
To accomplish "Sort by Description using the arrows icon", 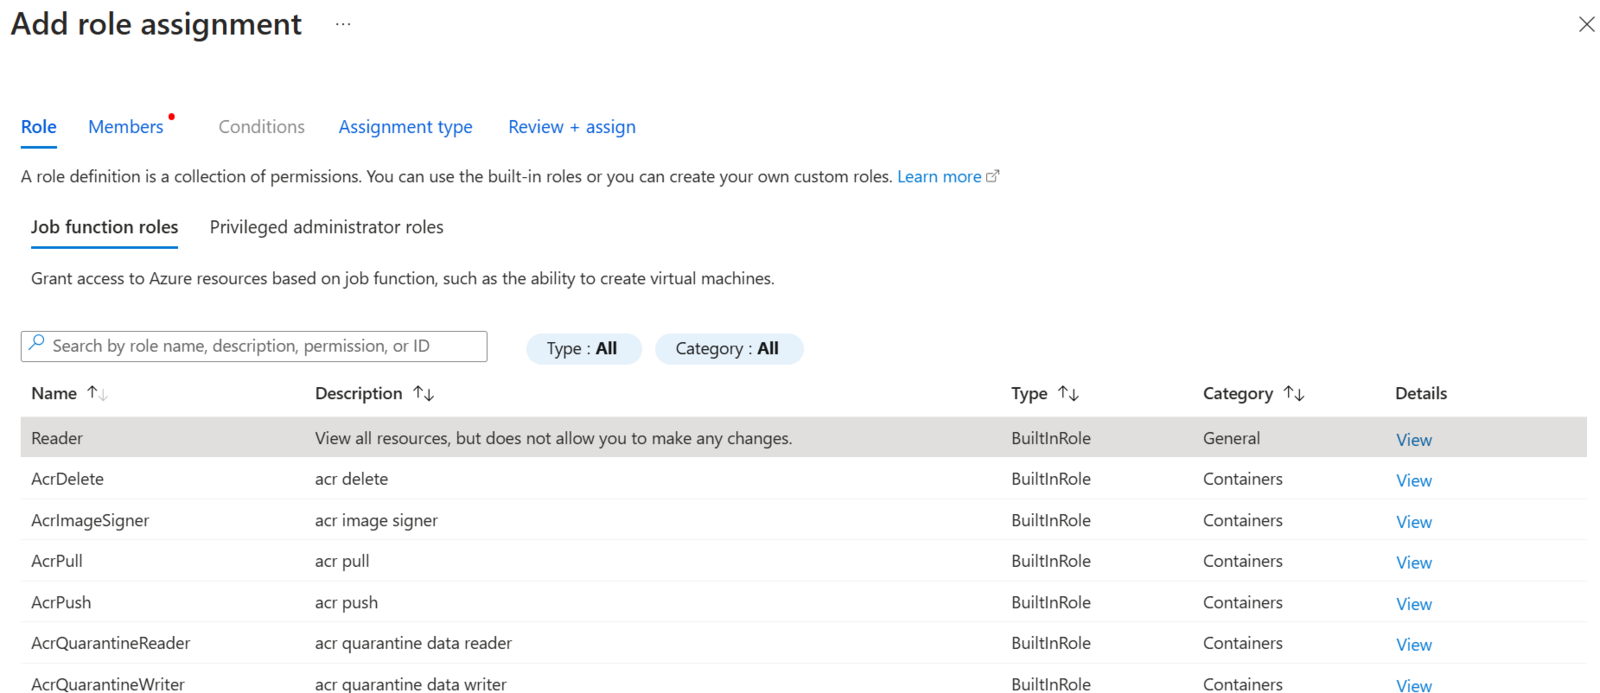I will point(423,393).
